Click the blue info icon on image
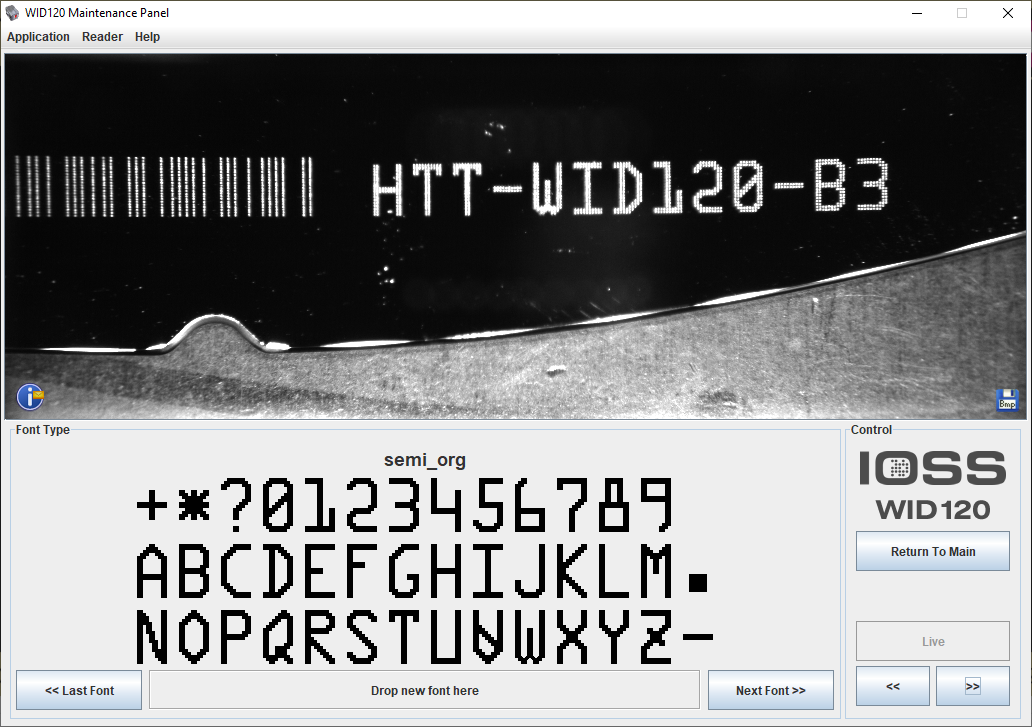 pos(30,397)
